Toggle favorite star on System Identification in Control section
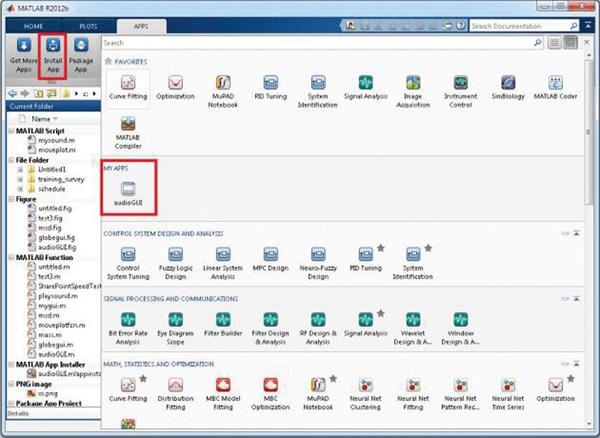 428,248
